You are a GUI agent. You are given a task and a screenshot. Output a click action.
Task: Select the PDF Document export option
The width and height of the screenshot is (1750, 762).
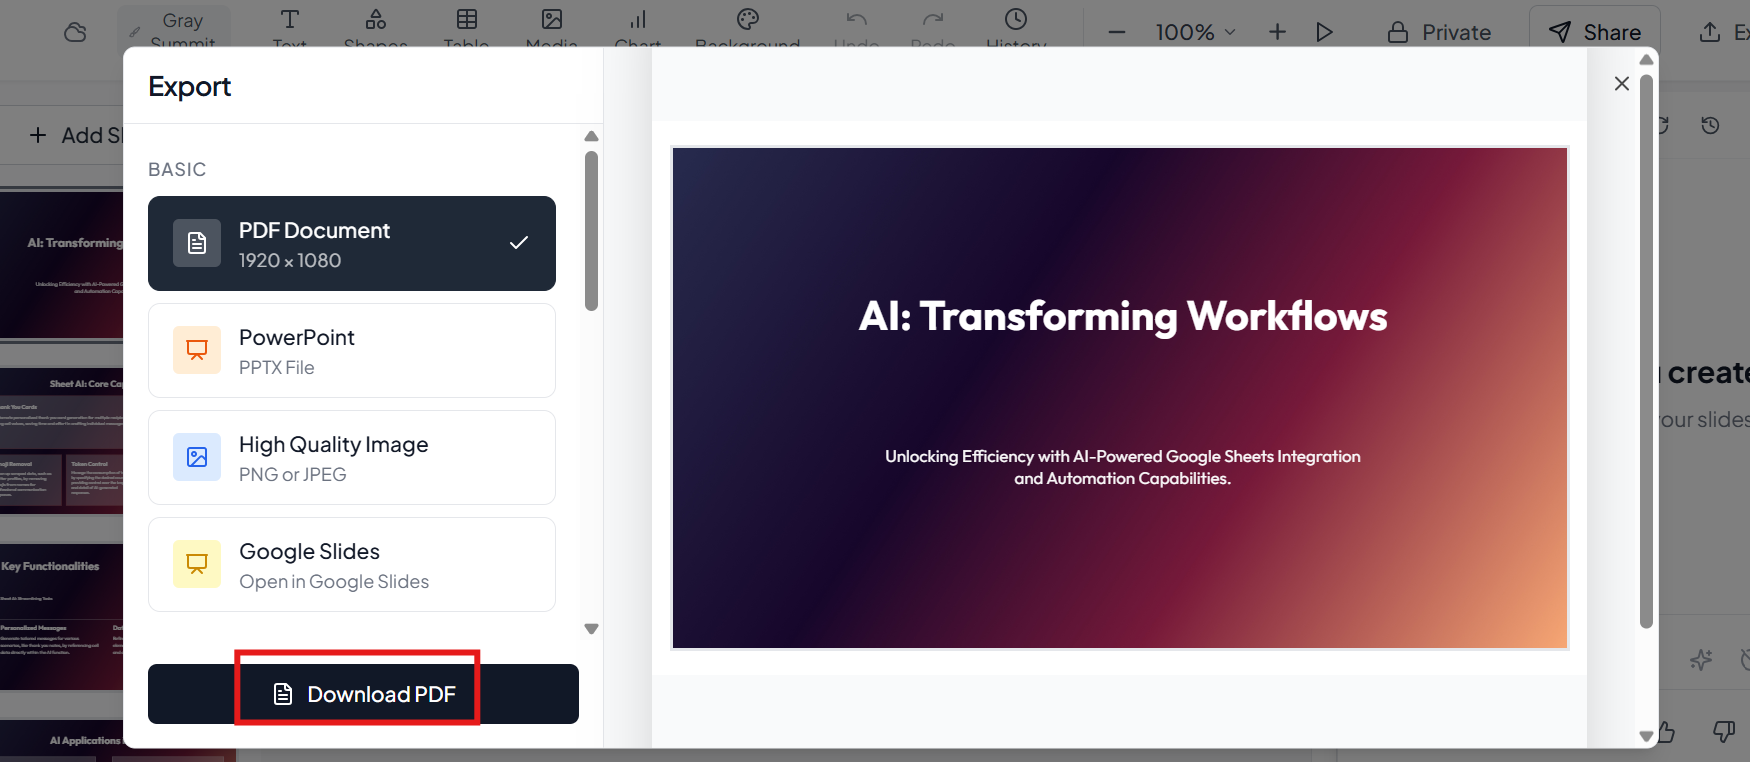pos(352,244)
